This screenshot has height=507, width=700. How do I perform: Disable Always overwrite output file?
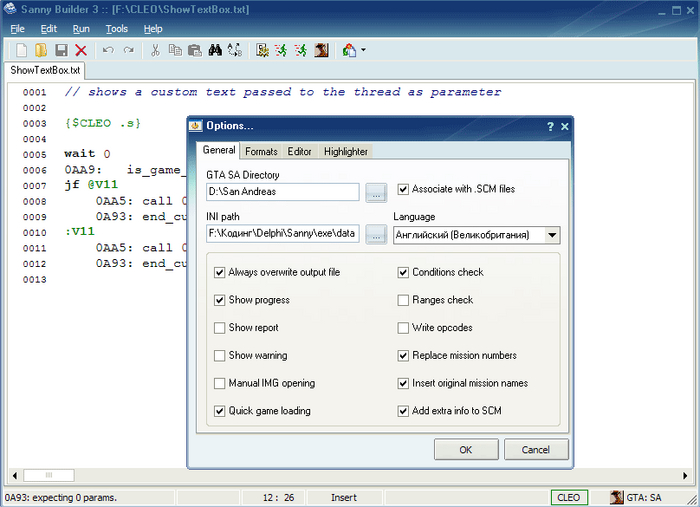[220, 272]
